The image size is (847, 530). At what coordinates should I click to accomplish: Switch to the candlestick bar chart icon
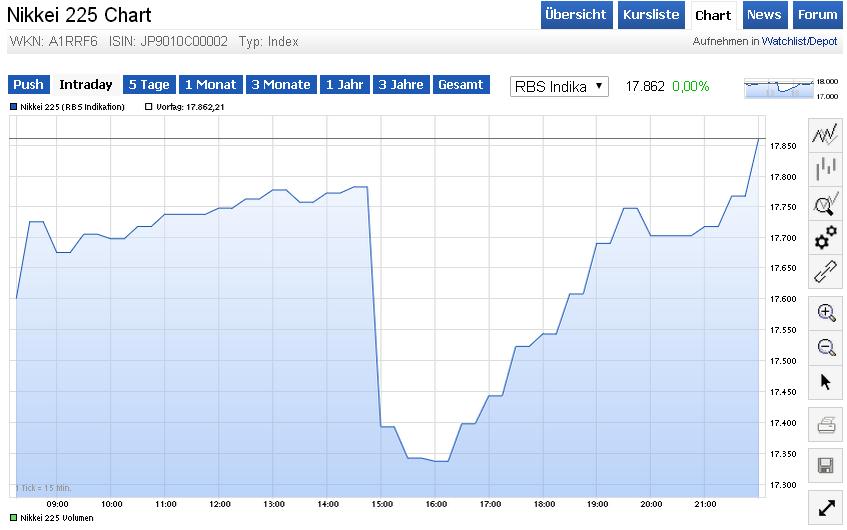[825, 169]
